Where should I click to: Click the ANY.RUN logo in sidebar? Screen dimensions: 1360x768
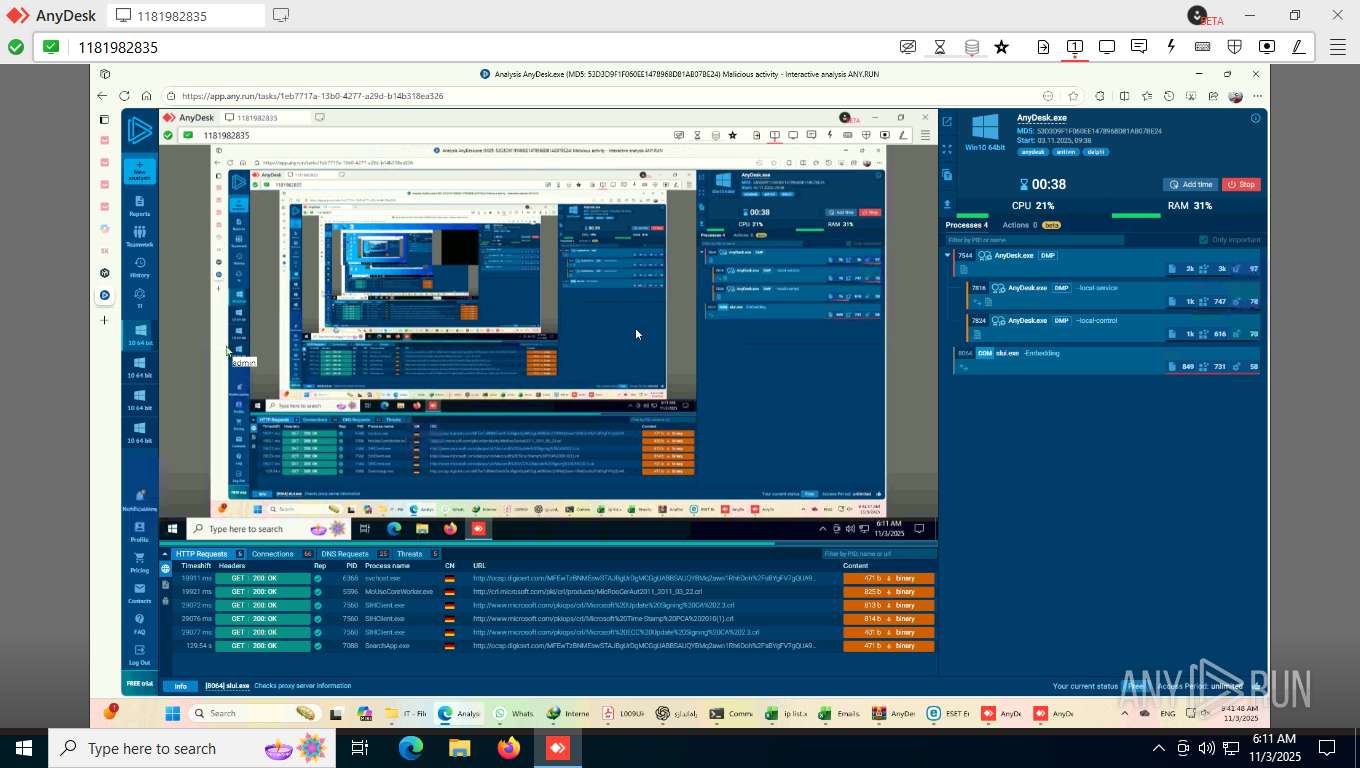(x=140, y=130)
